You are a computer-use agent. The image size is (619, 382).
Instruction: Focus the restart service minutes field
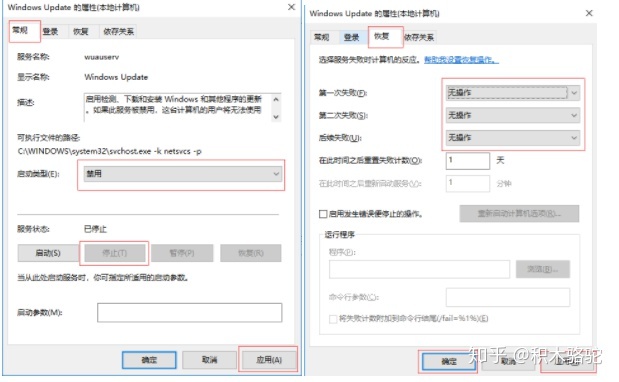coord(468,183)
